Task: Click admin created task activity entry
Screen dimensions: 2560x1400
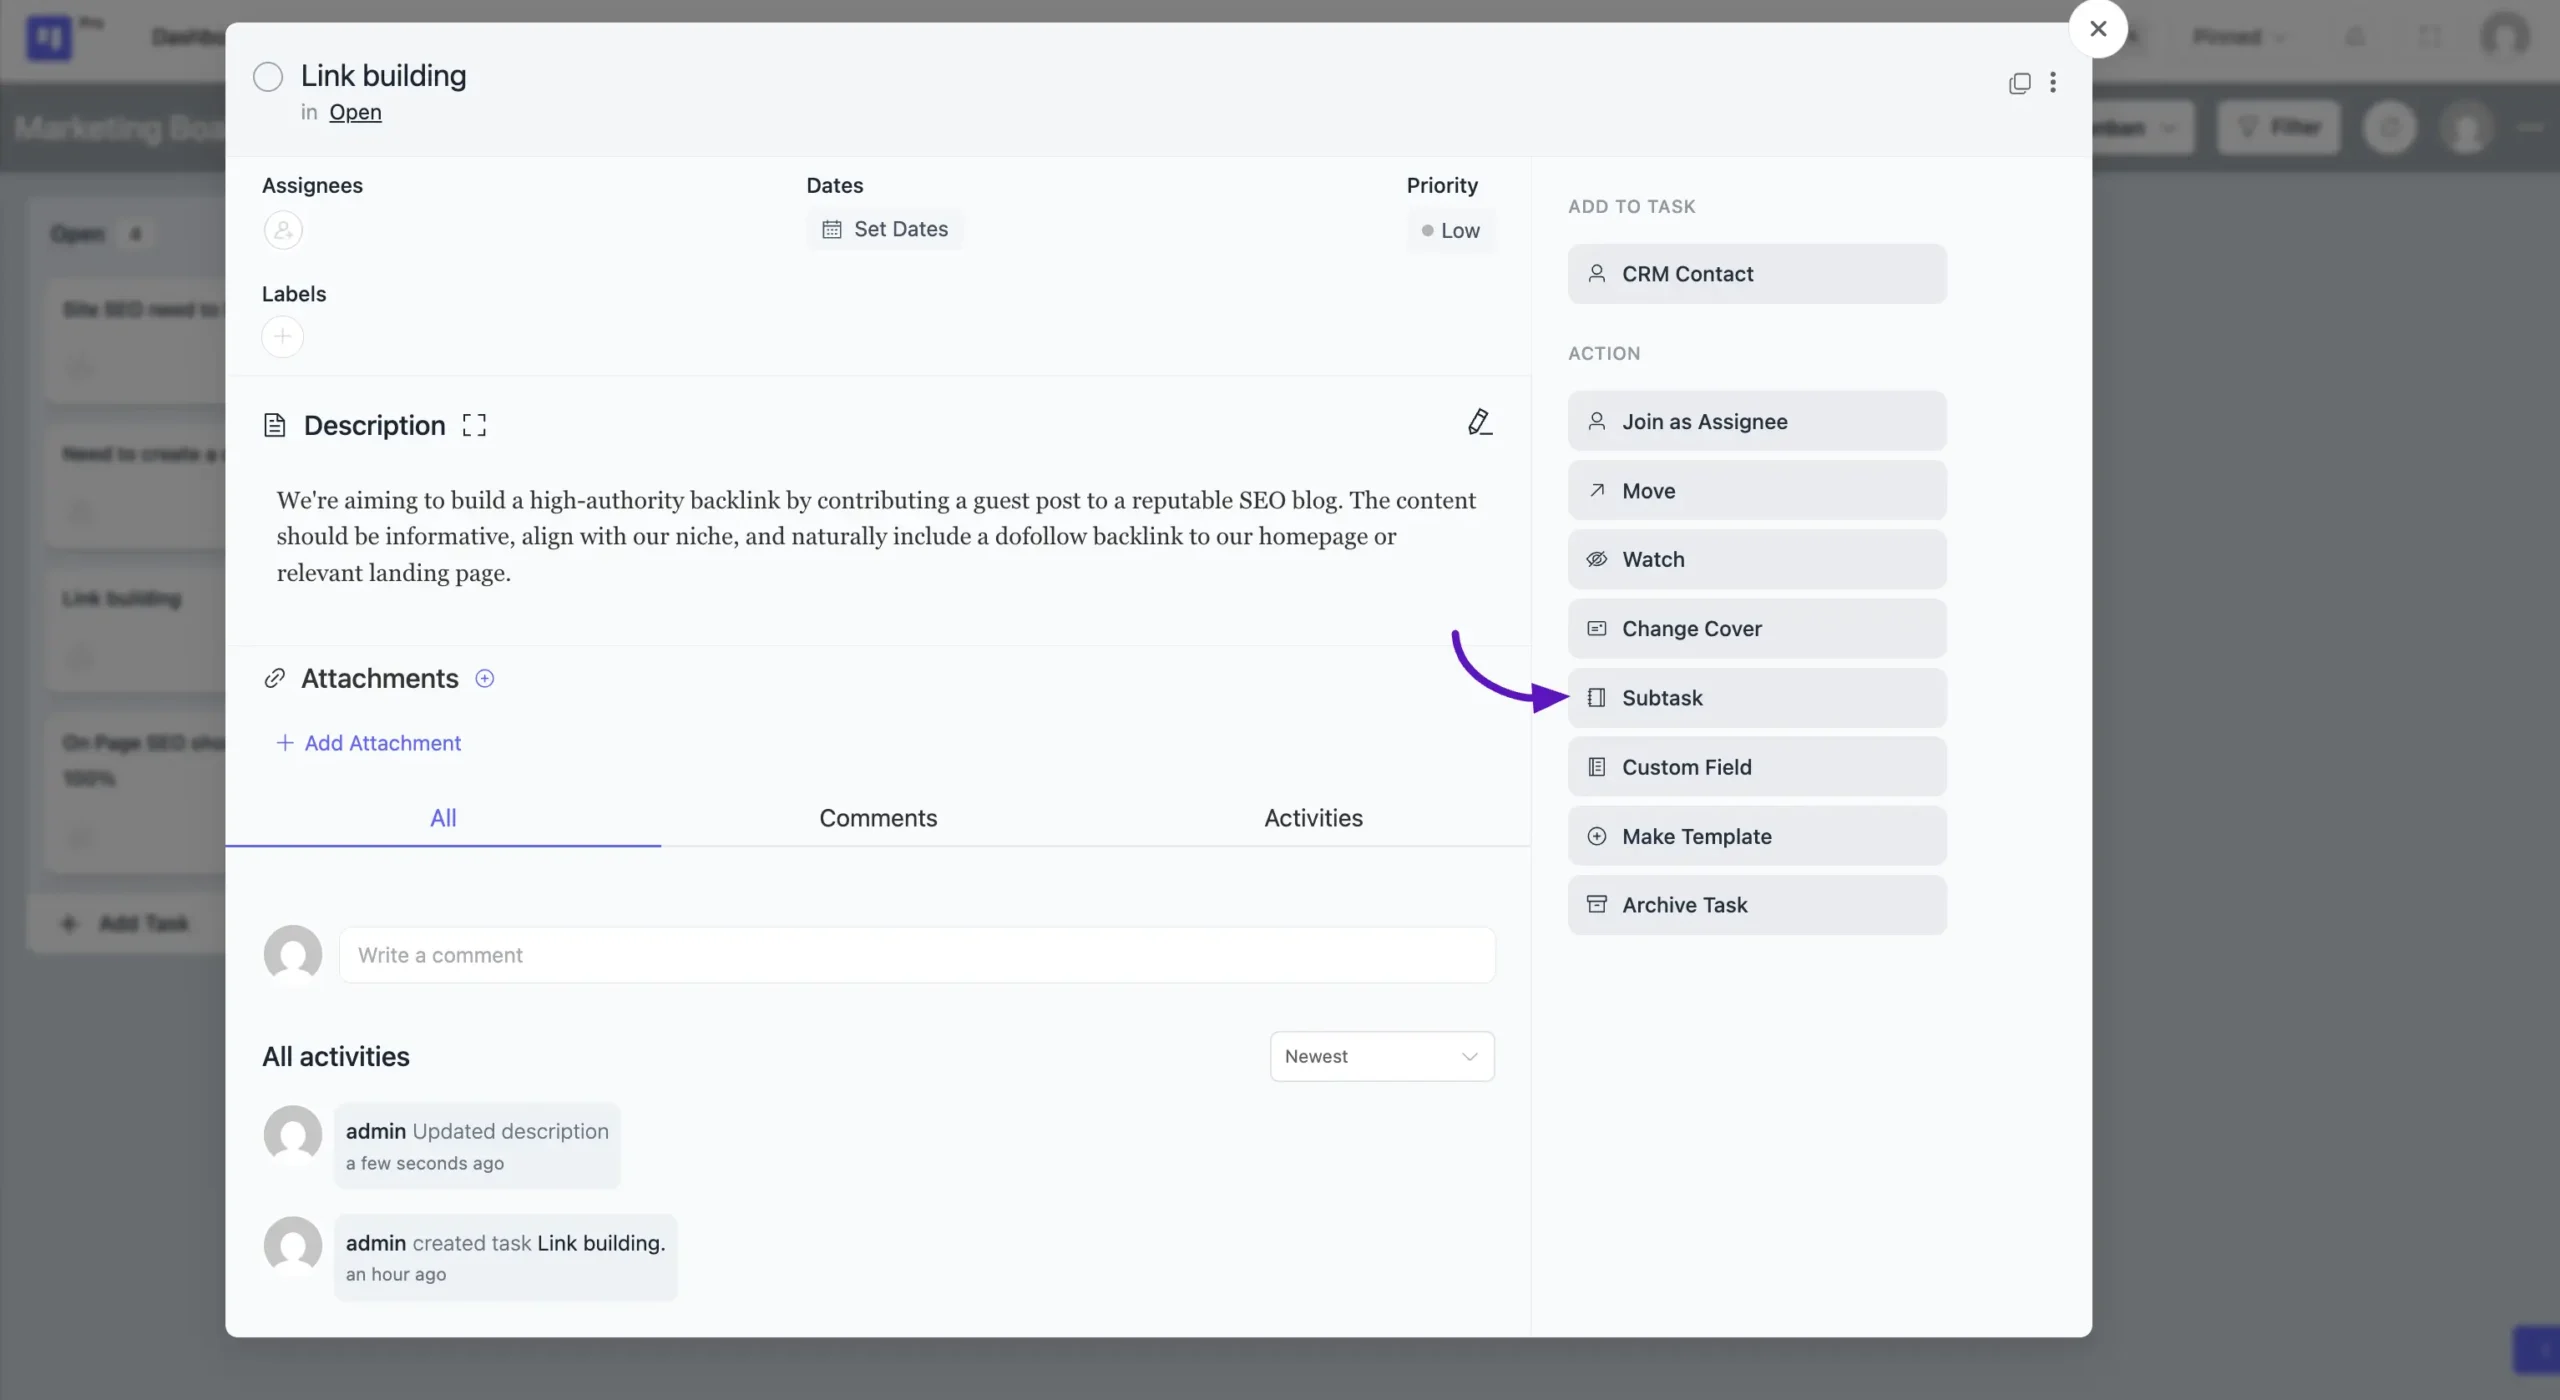Action: click(x=505, y=1258)
